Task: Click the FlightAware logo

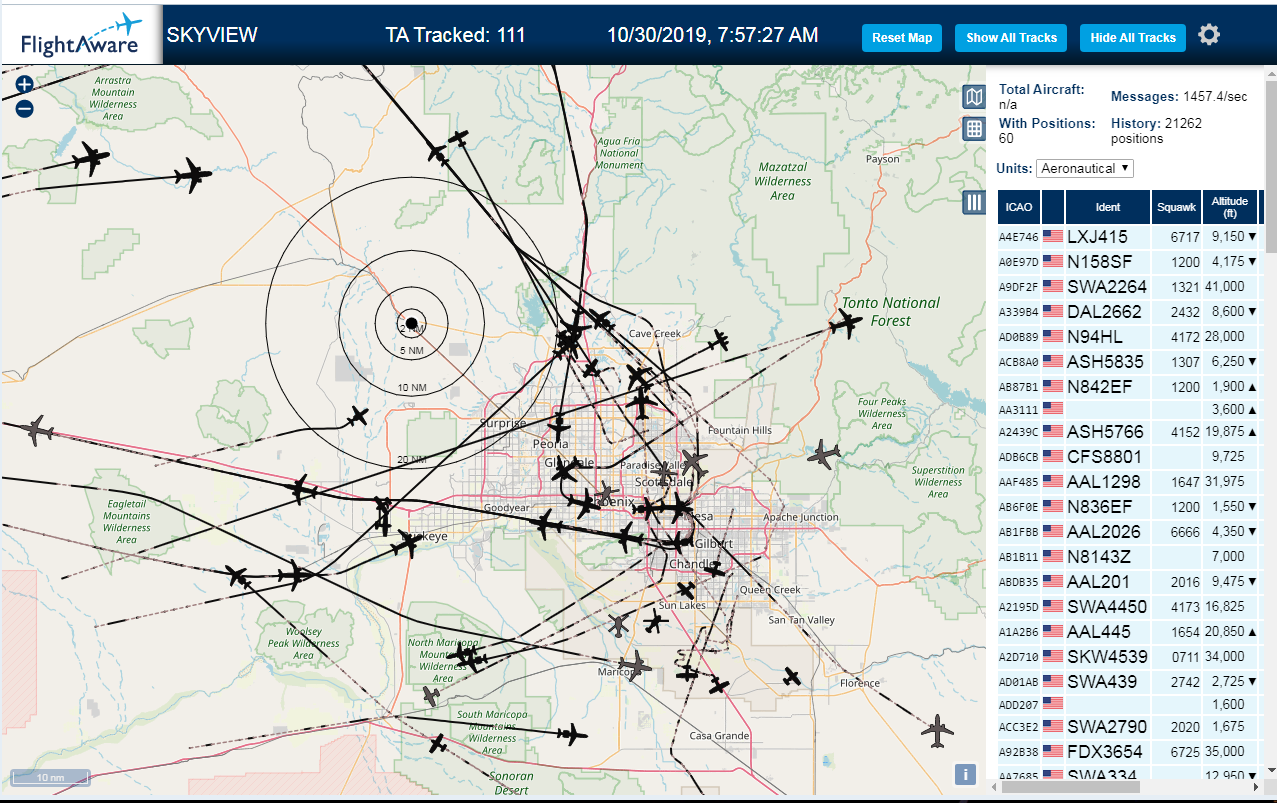Action: 82,35
